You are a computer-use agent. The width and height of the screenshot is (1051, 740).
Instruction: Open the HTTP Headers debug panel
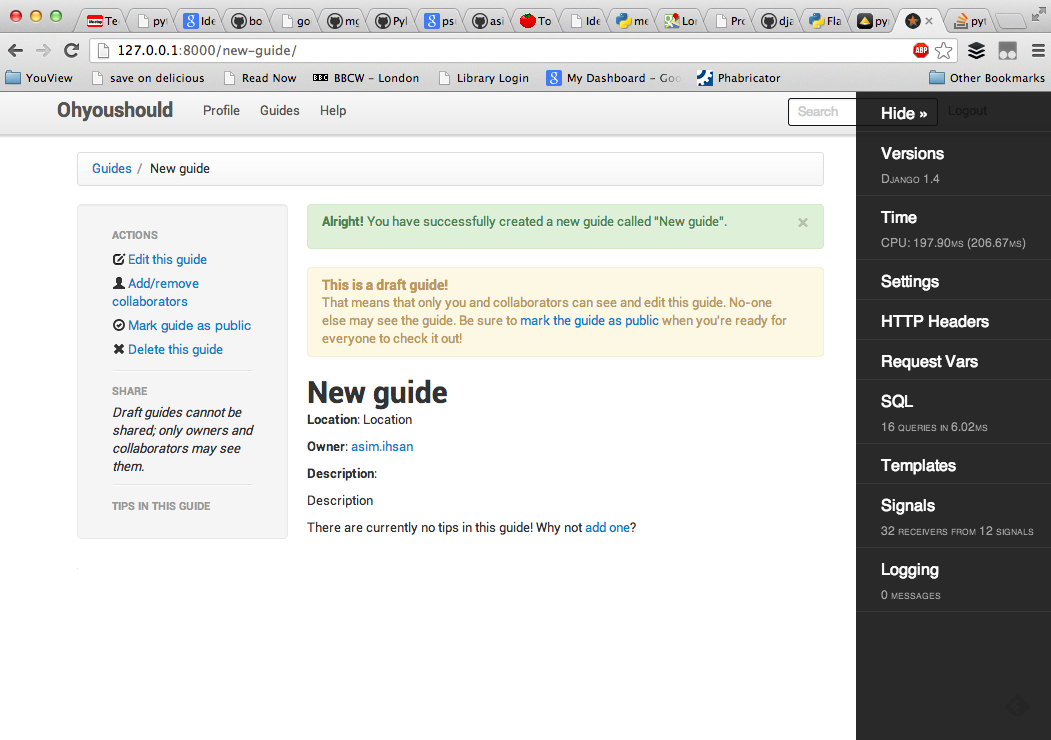coord(953,320)
